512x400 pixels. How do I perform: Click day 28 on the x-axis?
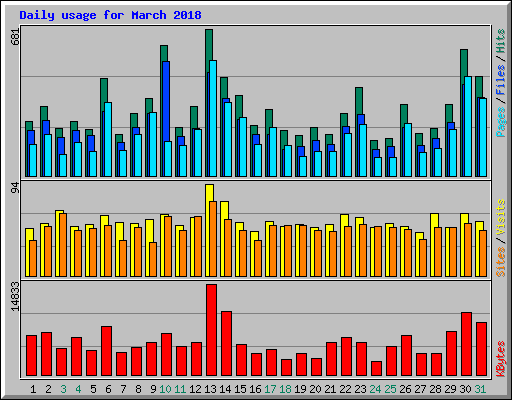point(435,389)
